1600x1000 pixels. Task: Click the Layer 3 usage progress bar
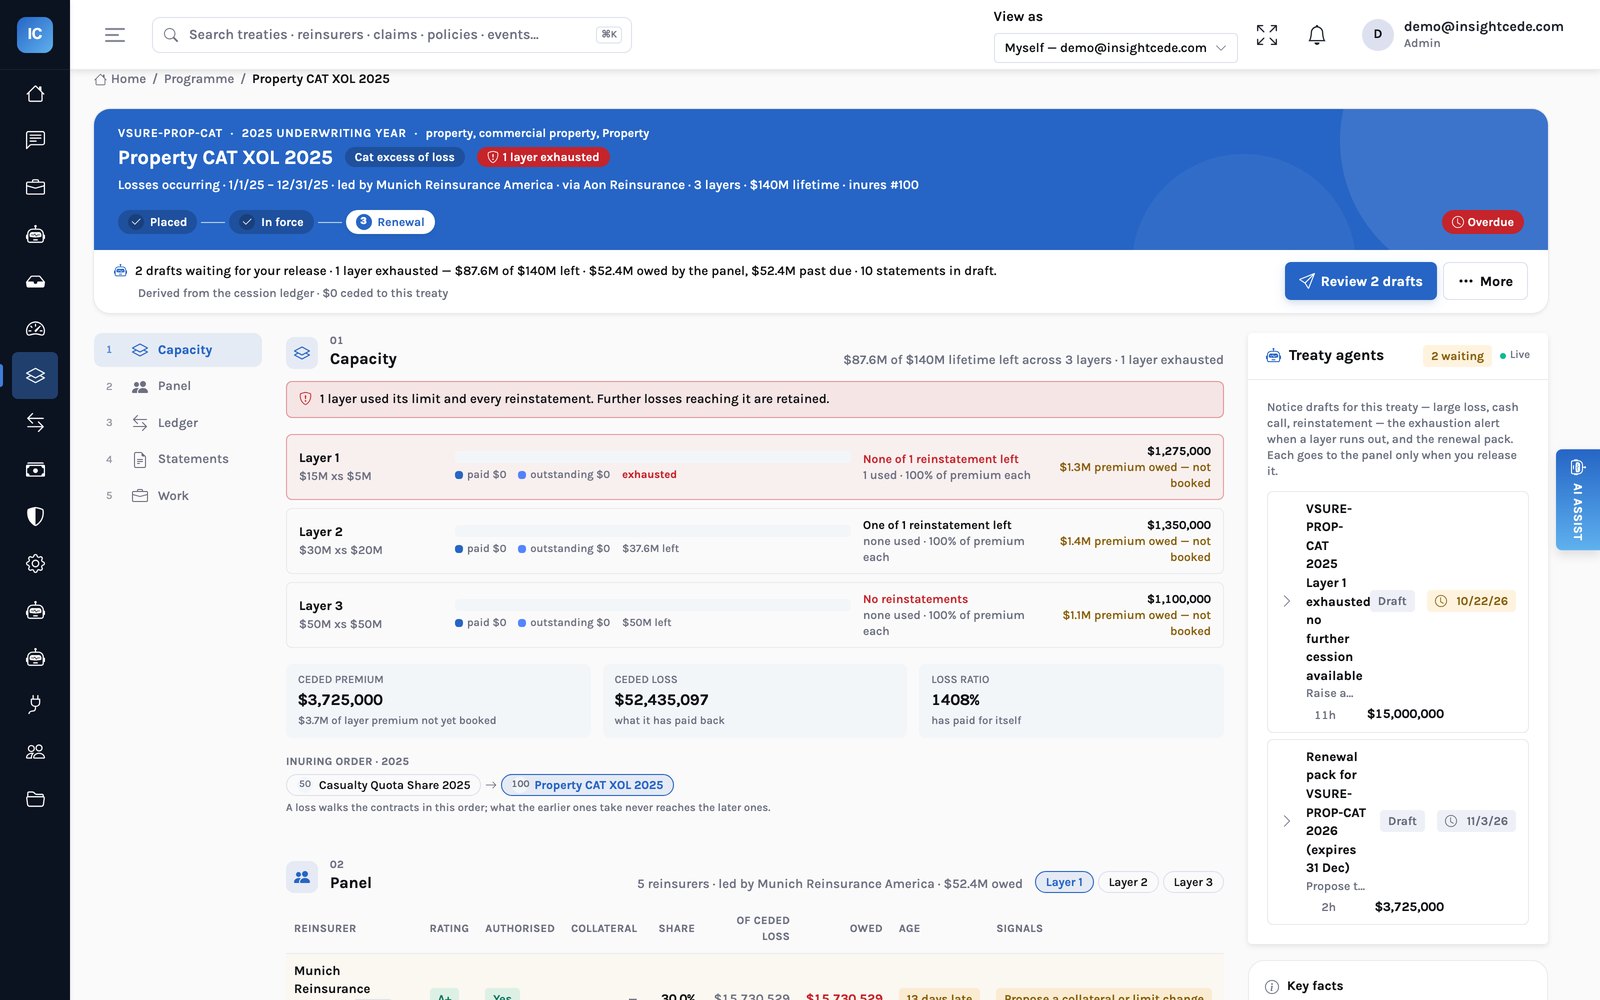652,605
